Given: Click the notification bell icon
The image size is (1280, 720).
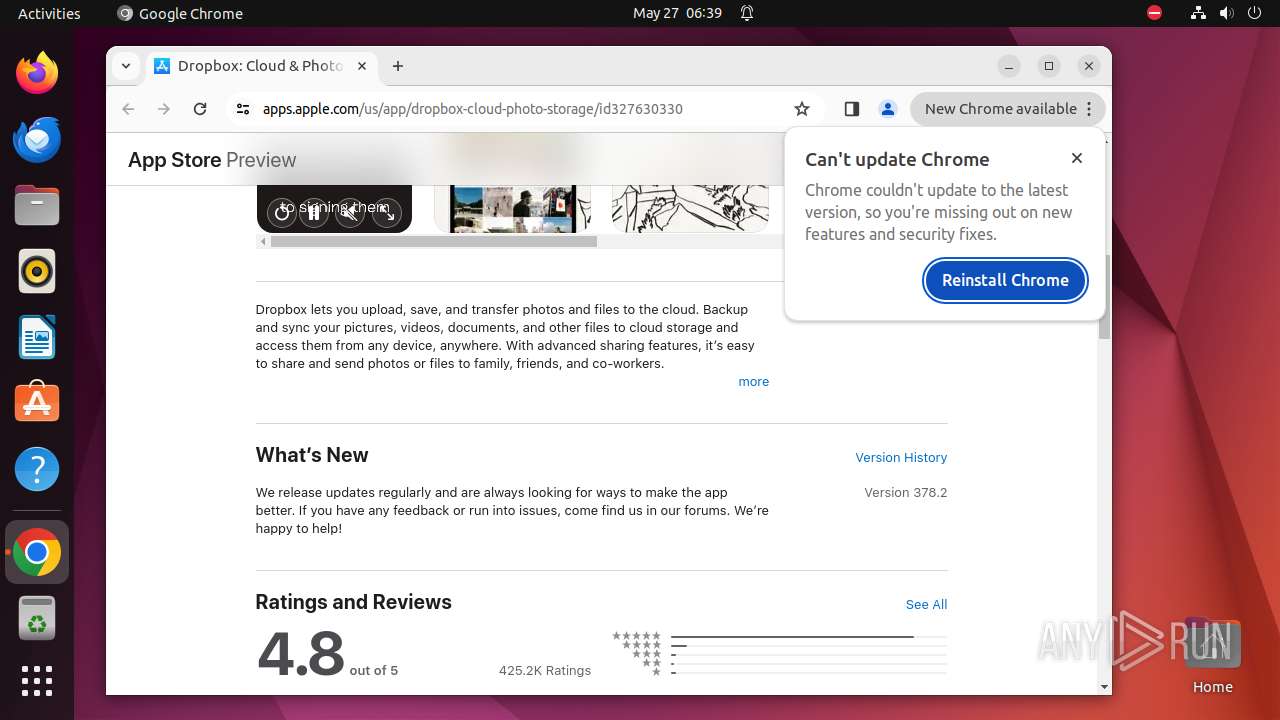Looking at the screenshot, I should click(746, 13).
